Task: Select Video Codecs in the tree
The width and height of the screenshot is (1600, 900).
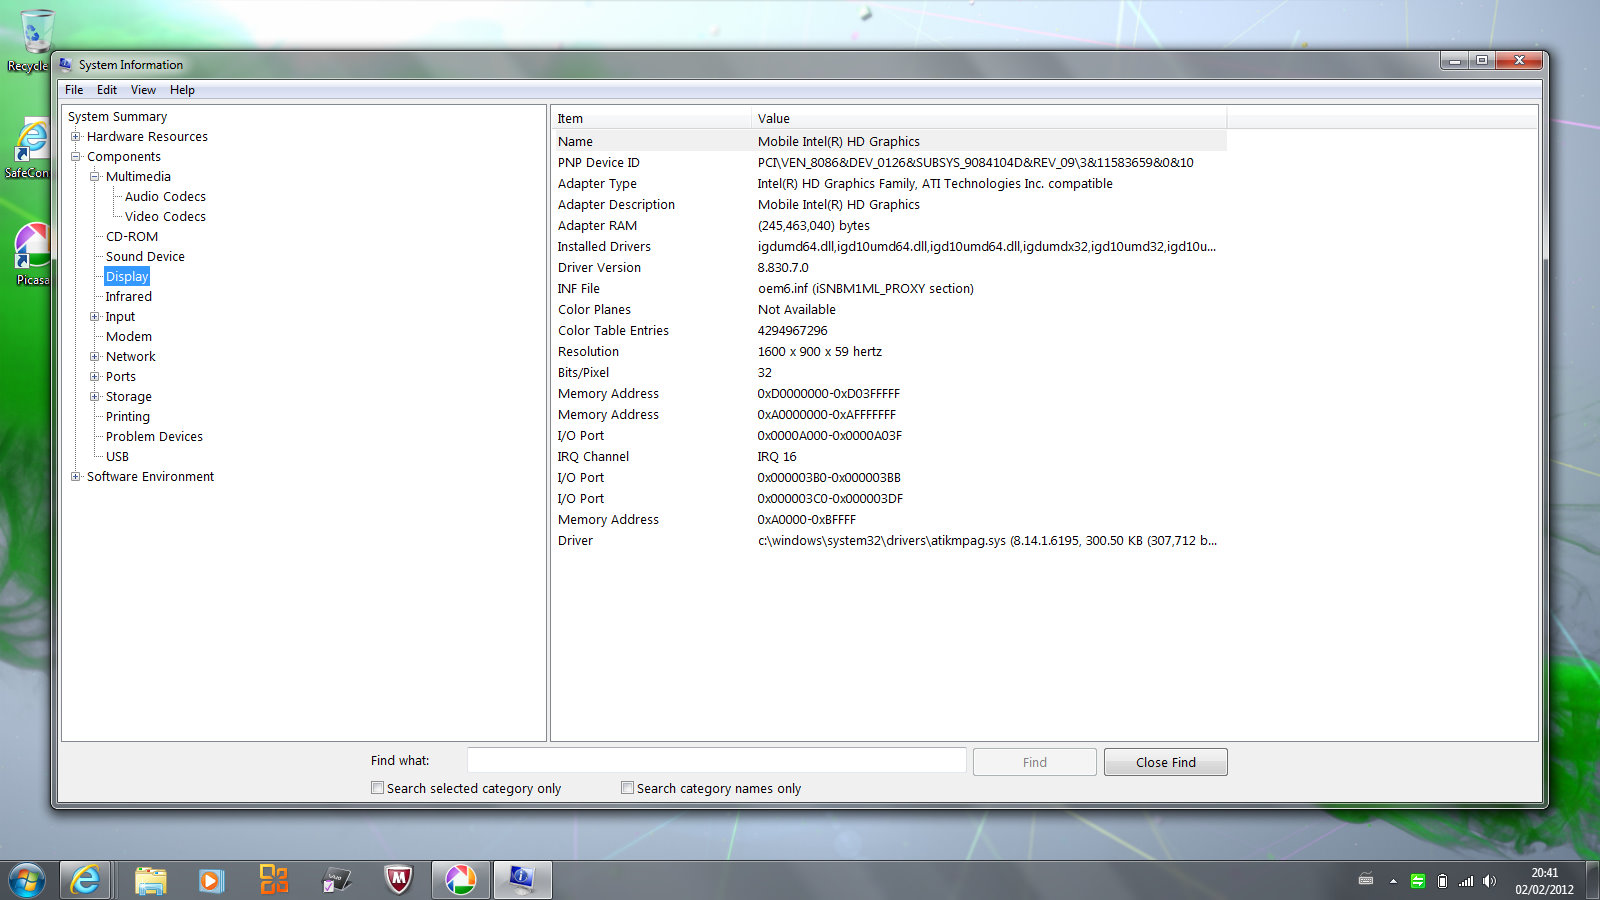Action: tap(165, 217)
